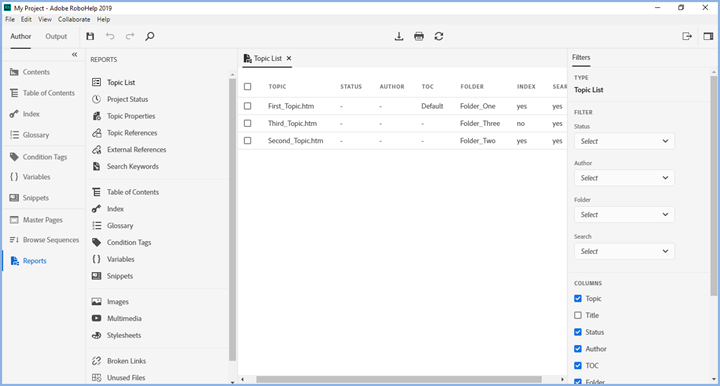The image size is (720, 386).
Task: Click the Save All floppy disk icon
Action: point(90,36)
